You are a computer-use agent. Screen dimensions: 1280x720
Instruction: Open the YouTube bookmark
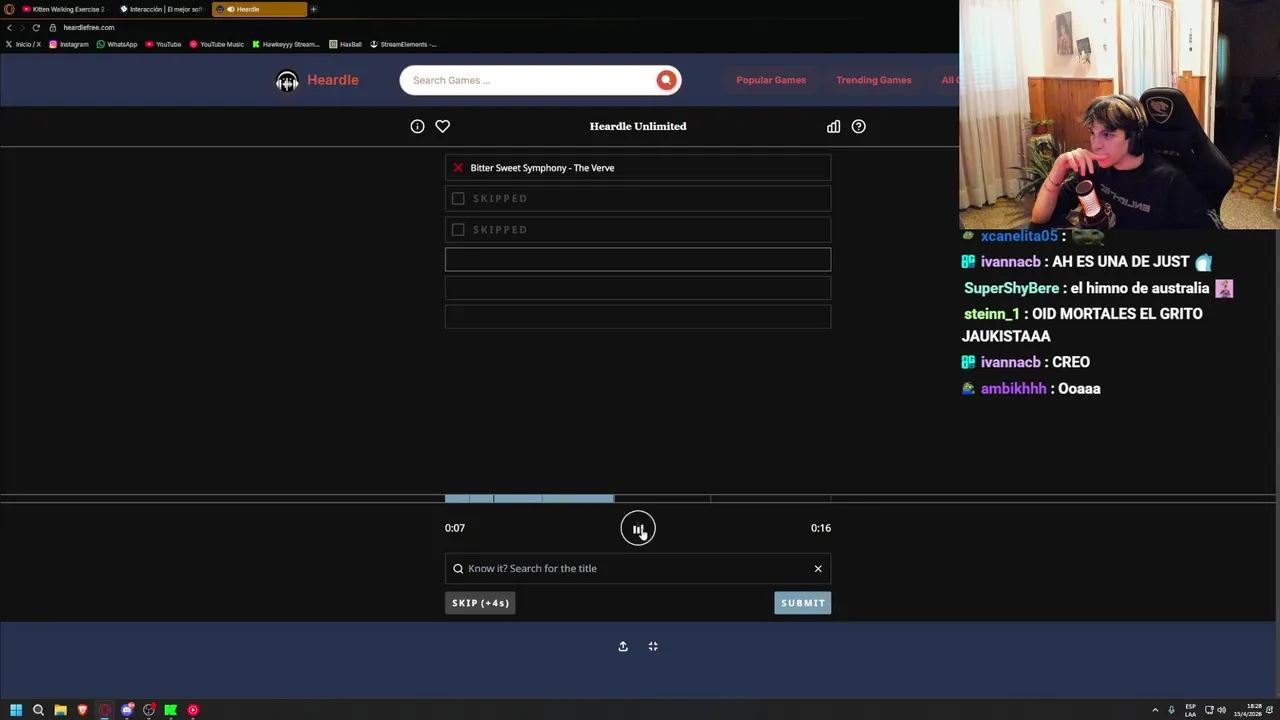click(163, 44)
